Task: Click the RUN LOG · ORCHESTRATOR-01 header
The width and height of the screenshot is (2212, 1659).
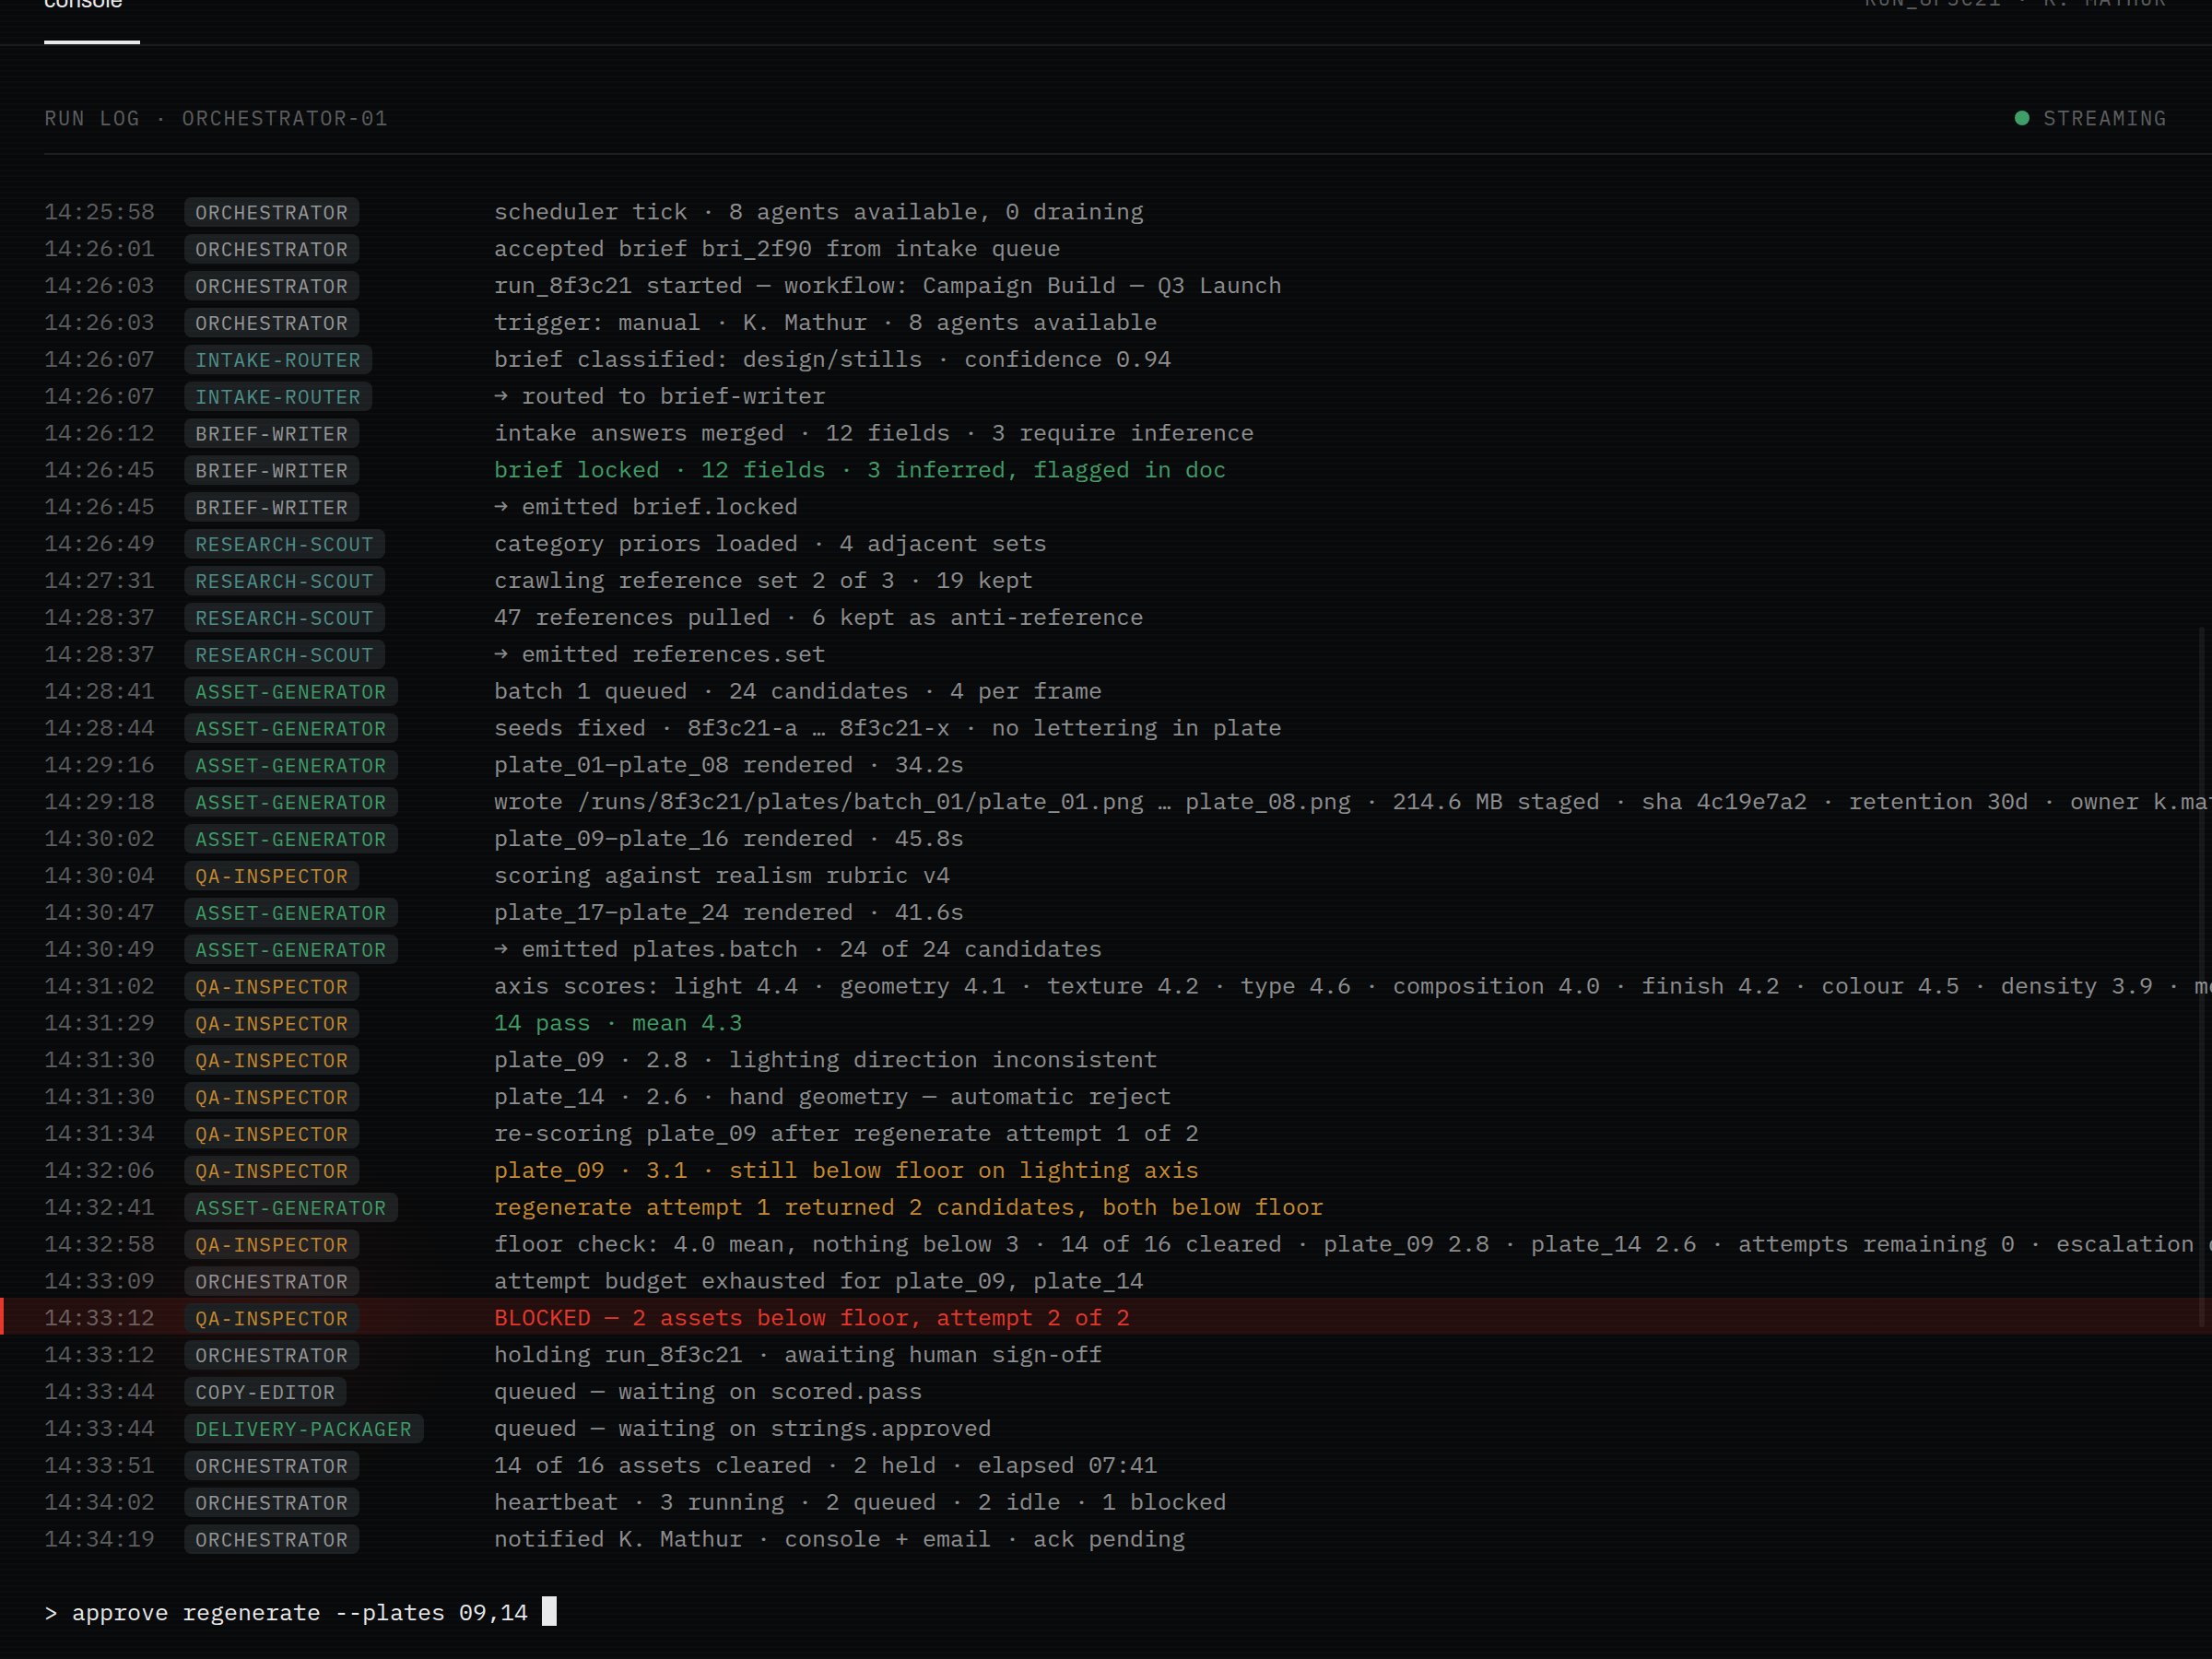Action: coord(216,118)
